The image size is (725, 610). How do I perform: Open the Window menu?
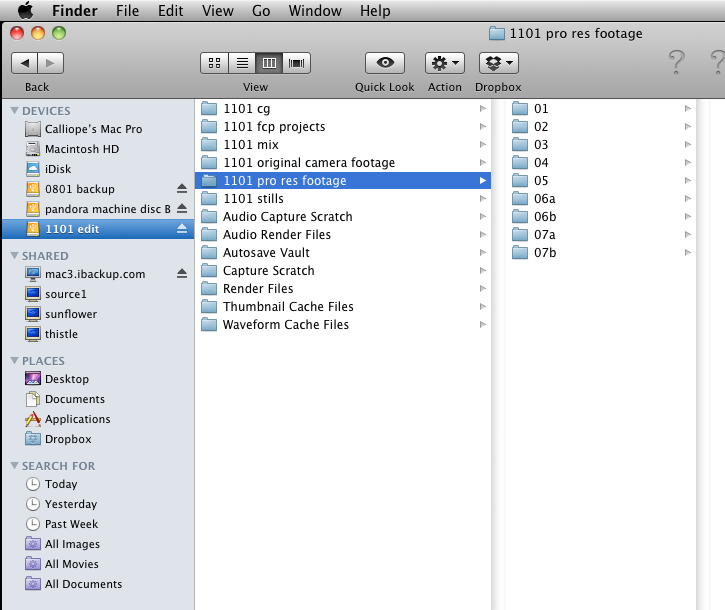tap(314, 11)
